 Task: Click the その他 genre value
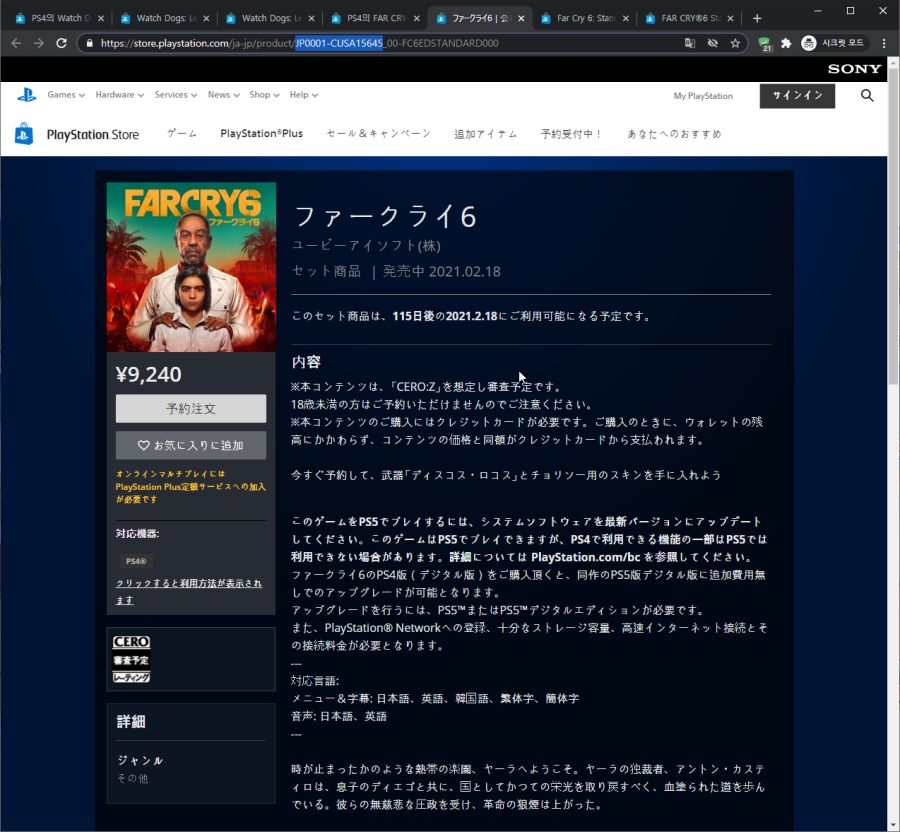tap(133, 778)
